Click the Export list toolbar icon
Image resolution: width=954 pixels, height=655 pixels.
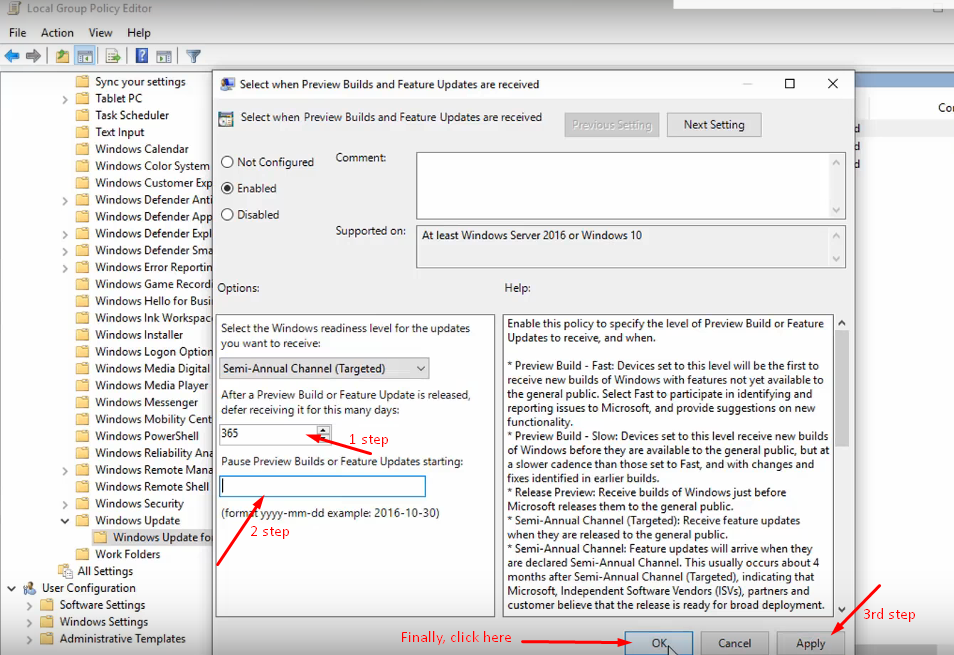pyautogui.click(x=113, y=56)
